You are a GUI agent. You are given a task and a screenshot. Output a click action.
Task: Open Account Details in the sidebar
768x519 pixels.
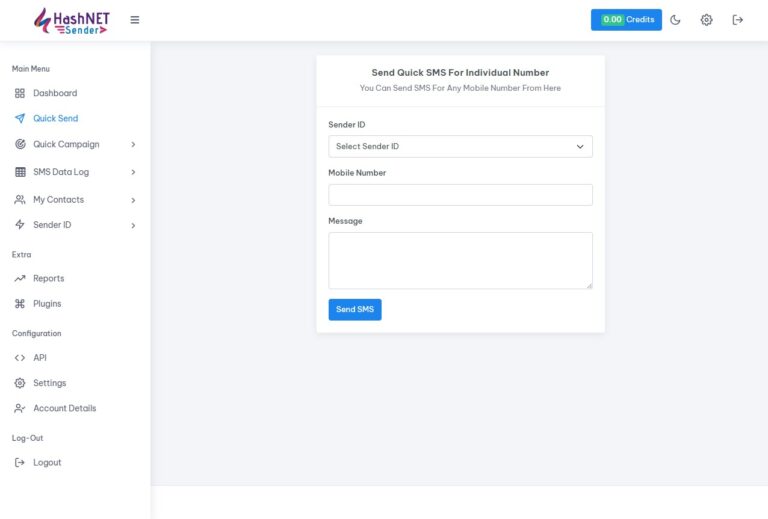click(x=64, y=408)
